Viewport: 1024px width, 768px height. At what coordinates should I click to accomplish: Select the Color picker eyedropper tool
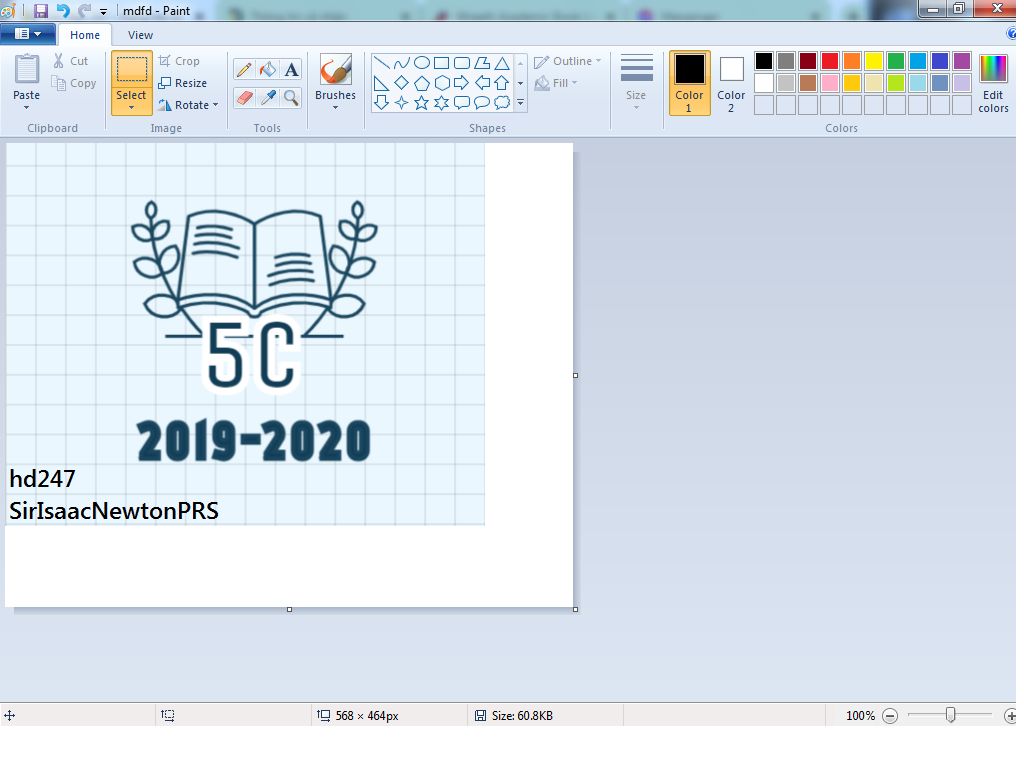click(268, 97)
